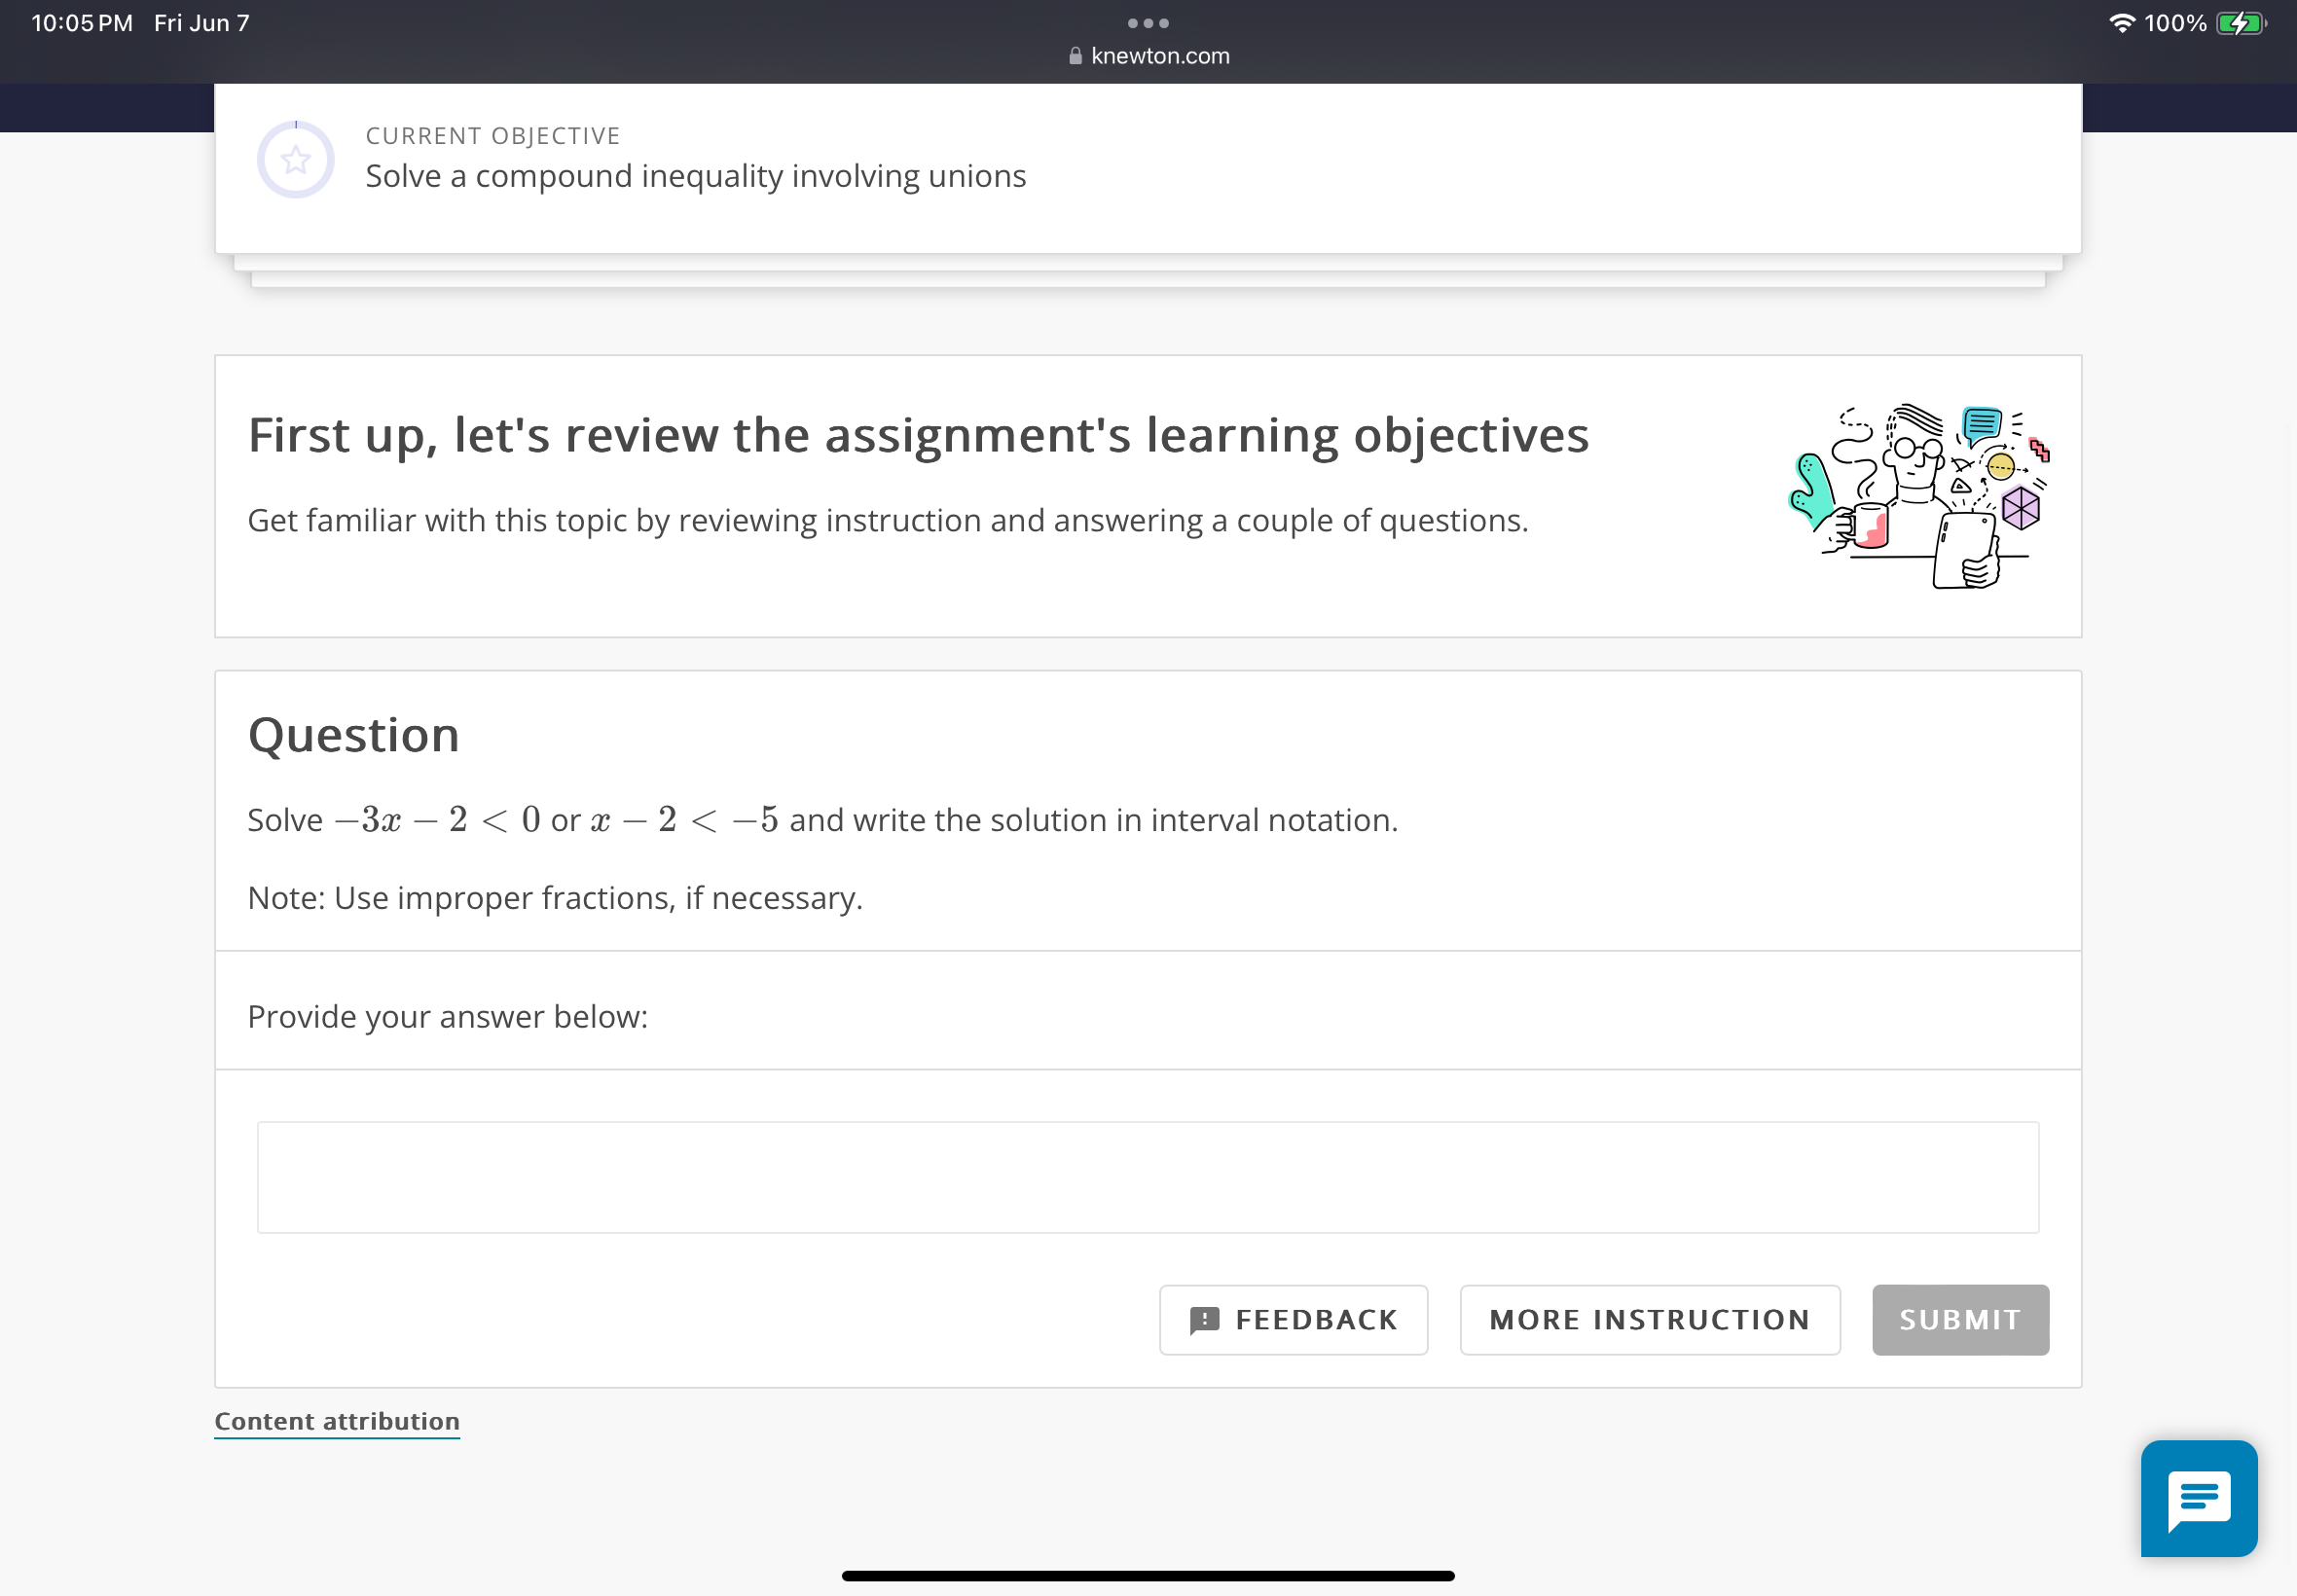Open MORE INSTRUCTION for this question
The width and height of the screenshot is (2297, 1596).
point(1649,1319)
